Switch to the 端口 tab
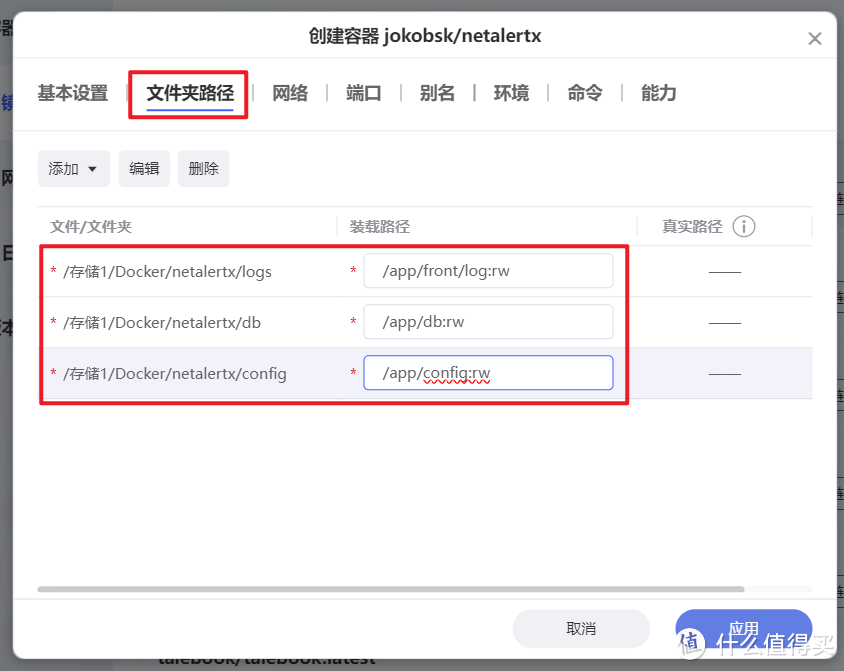This screenshot has height=671, width=844. [x=363, y=93]
